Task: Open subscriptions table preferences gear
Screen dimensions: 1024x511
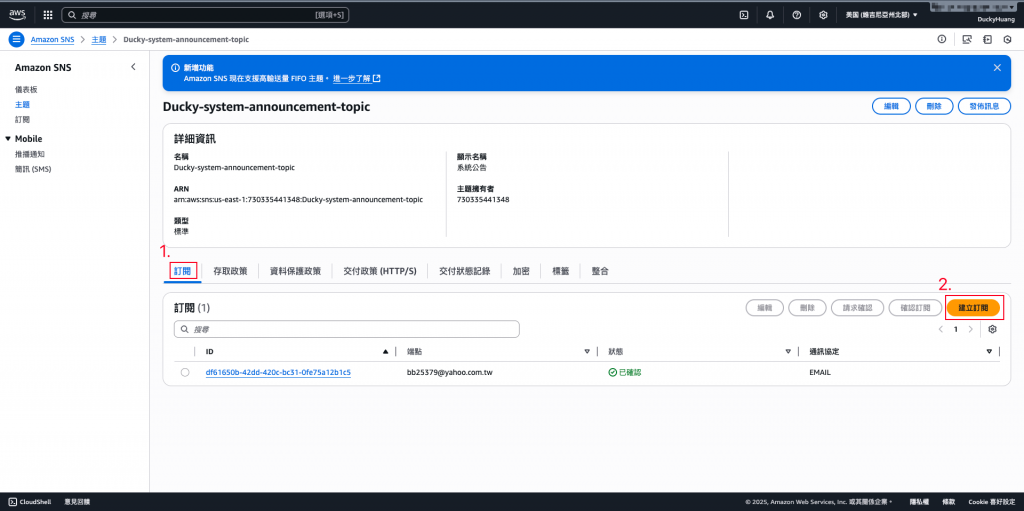Action: pyautogui.click(x=993, y=329)
